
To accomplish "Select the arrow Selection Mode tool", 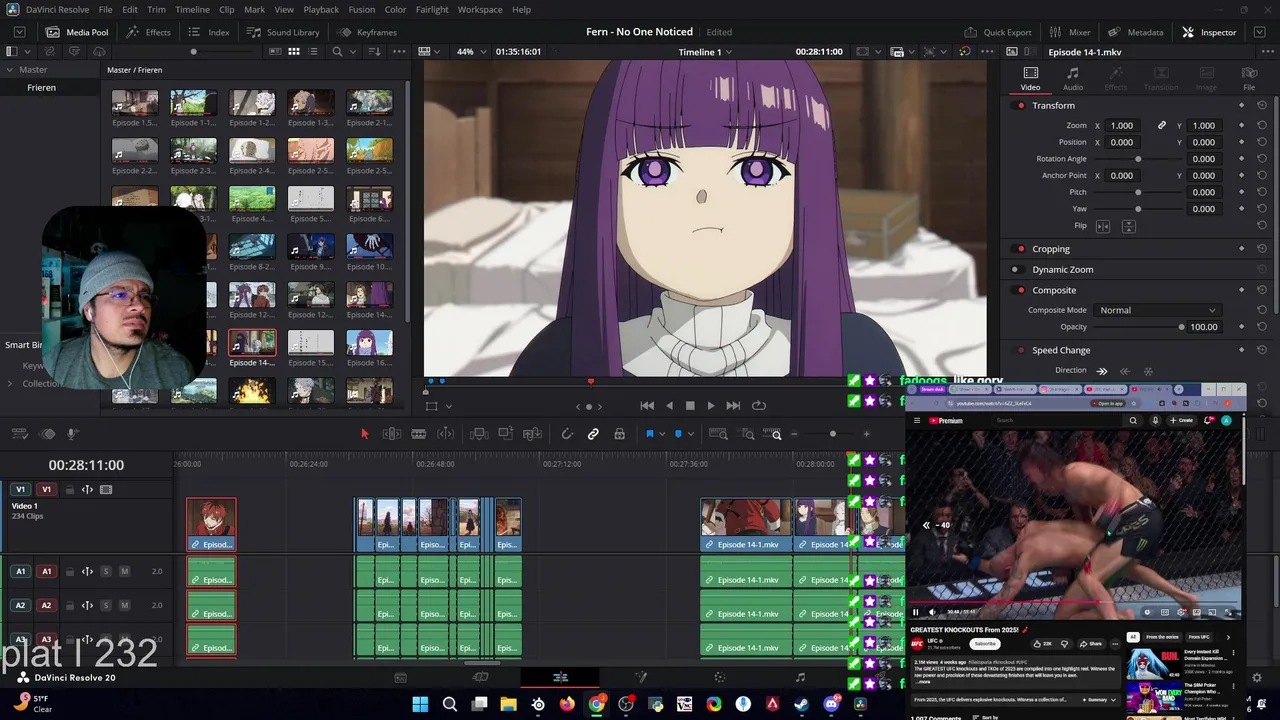I will (x=364, y=434).
